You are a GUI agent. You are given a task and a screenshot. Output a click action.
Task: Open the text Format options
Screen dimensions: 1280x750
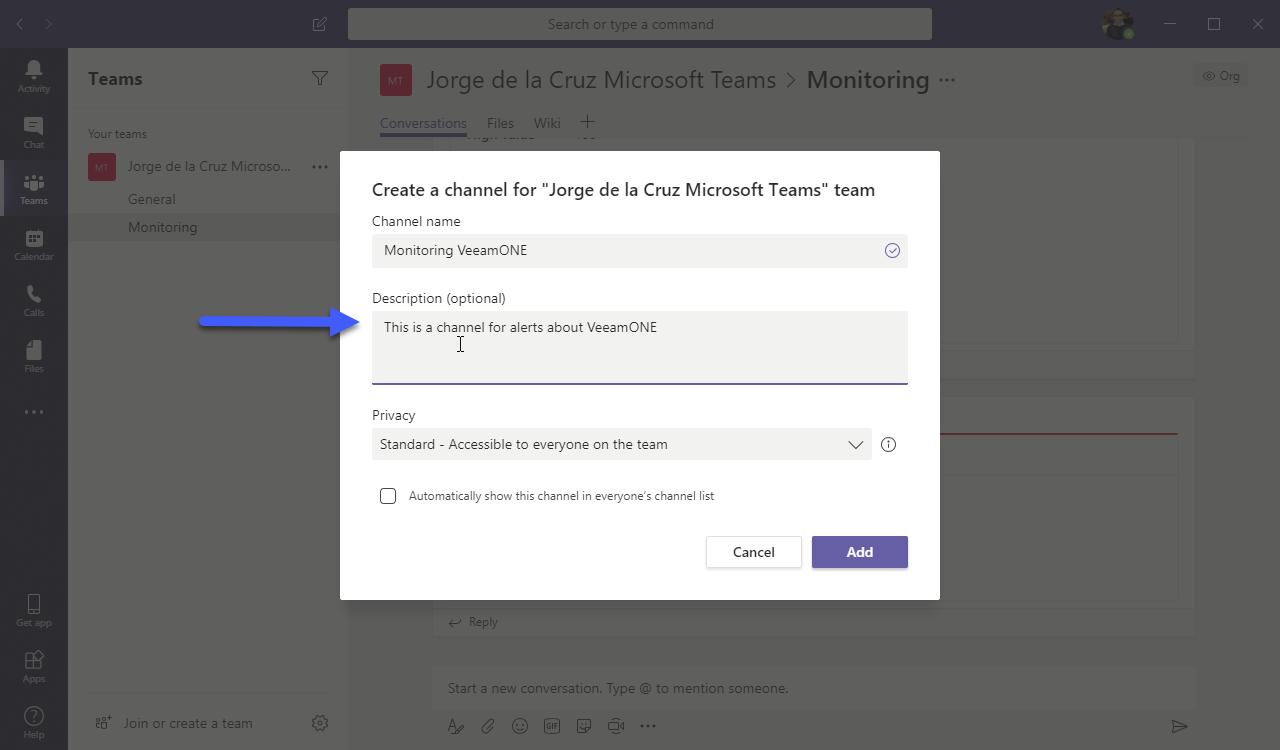pyautogui.click(x=456, y=726)
